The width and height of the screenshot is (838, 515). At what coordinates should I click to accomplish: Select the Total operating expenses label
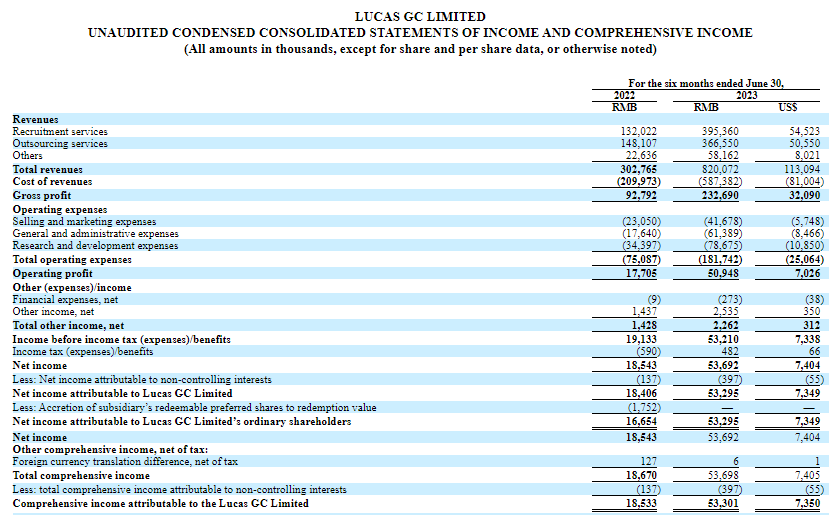(x=72, y=260)
